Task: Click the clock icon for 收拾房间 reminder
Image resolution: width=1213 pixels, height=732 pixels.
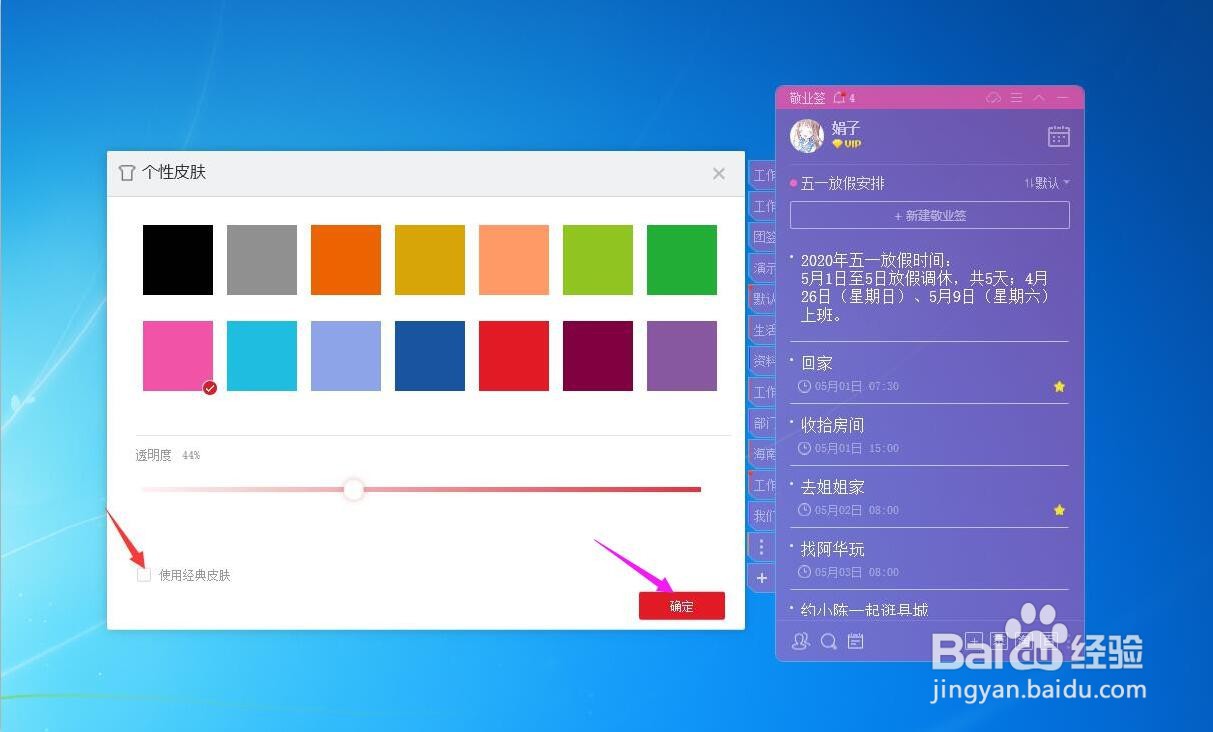Action: tap(804, 448)
